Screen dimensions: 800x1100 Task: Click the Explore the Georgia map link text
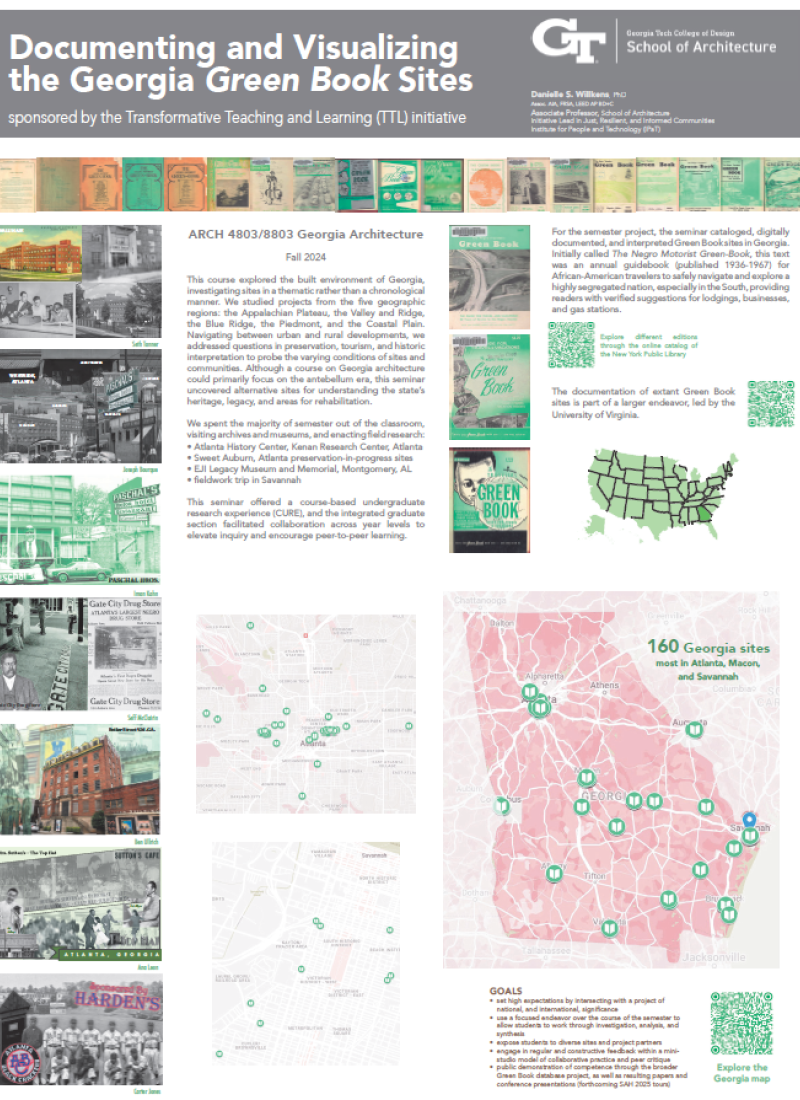(x=742, y=1073)
